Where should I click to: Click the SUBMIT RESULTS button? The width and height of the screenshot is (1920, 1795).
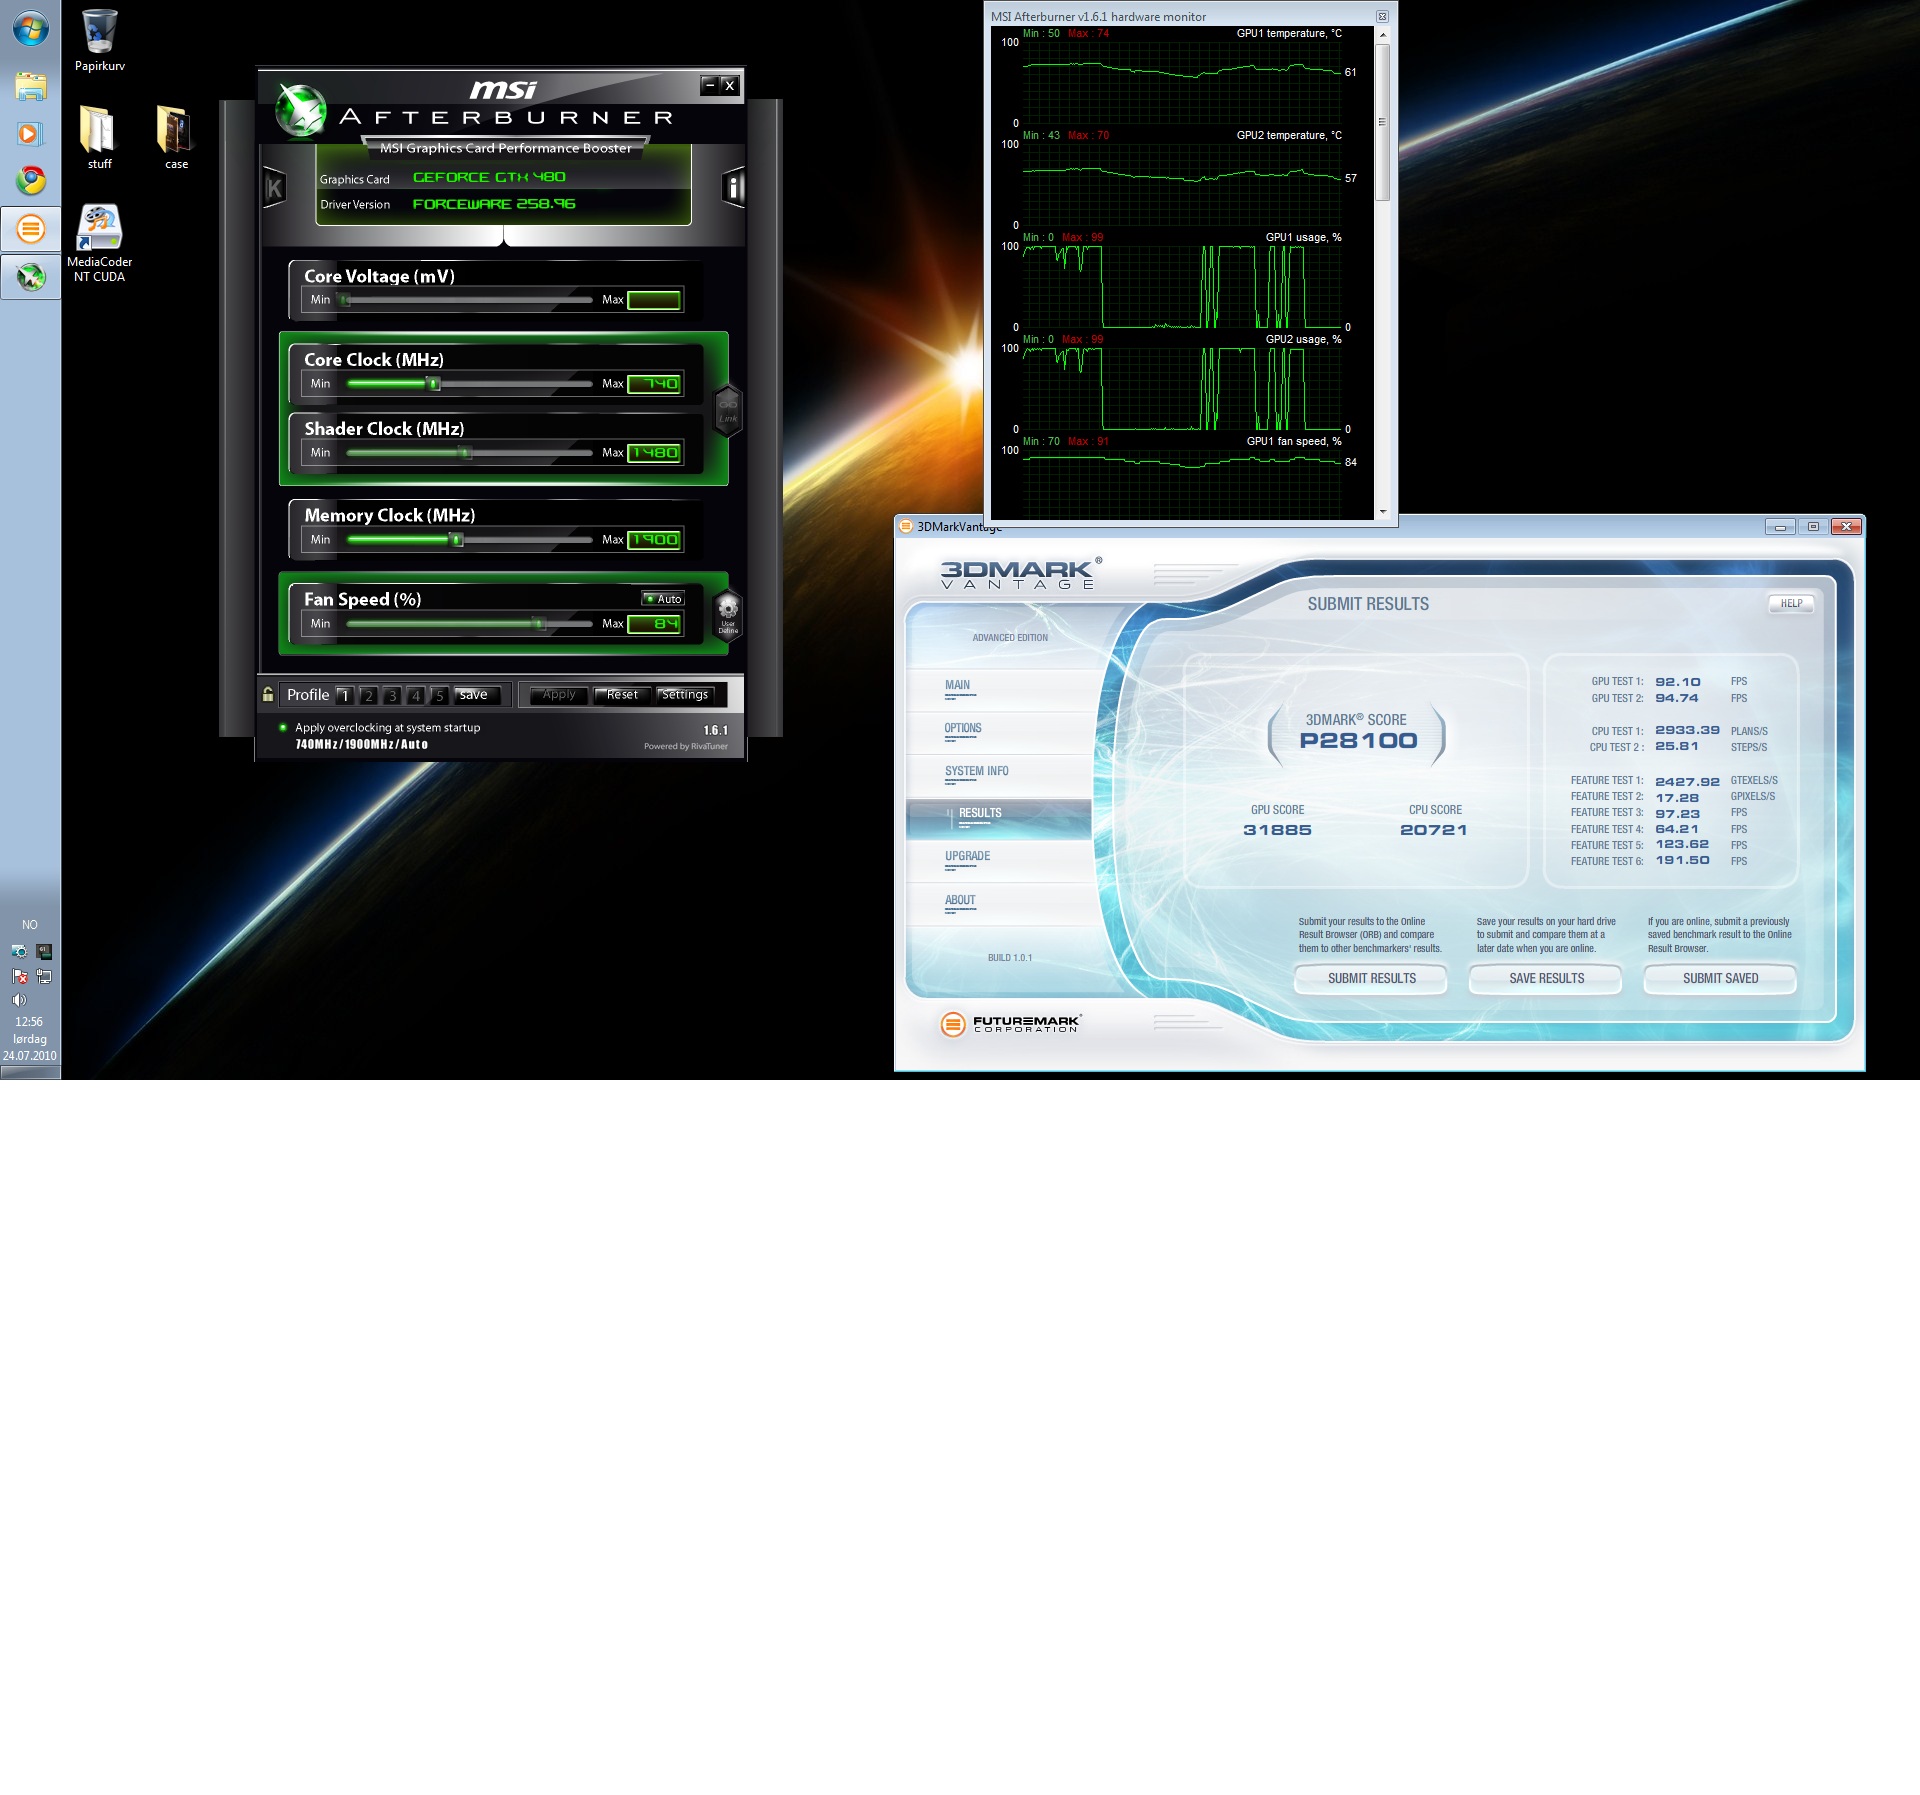pyautogui.click(x=1371, y=978)
